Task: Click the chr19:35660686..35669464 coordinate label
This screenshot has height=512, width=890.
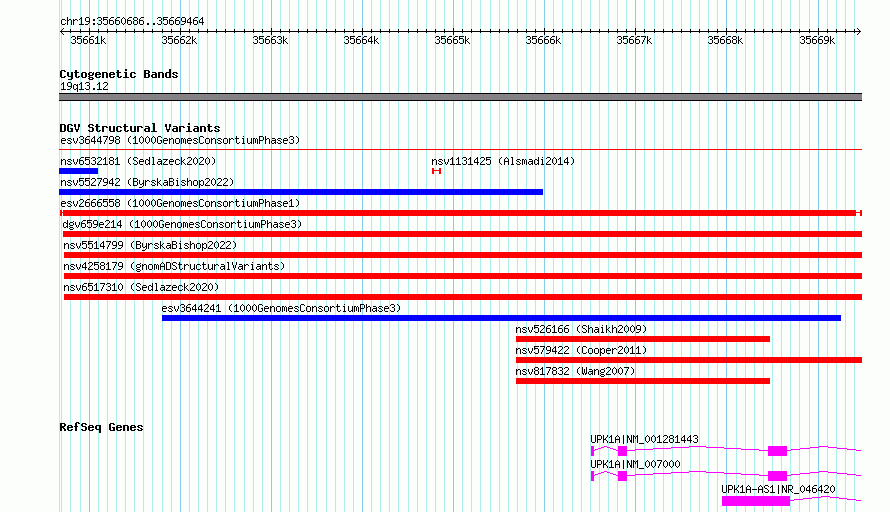Action: 132,22
